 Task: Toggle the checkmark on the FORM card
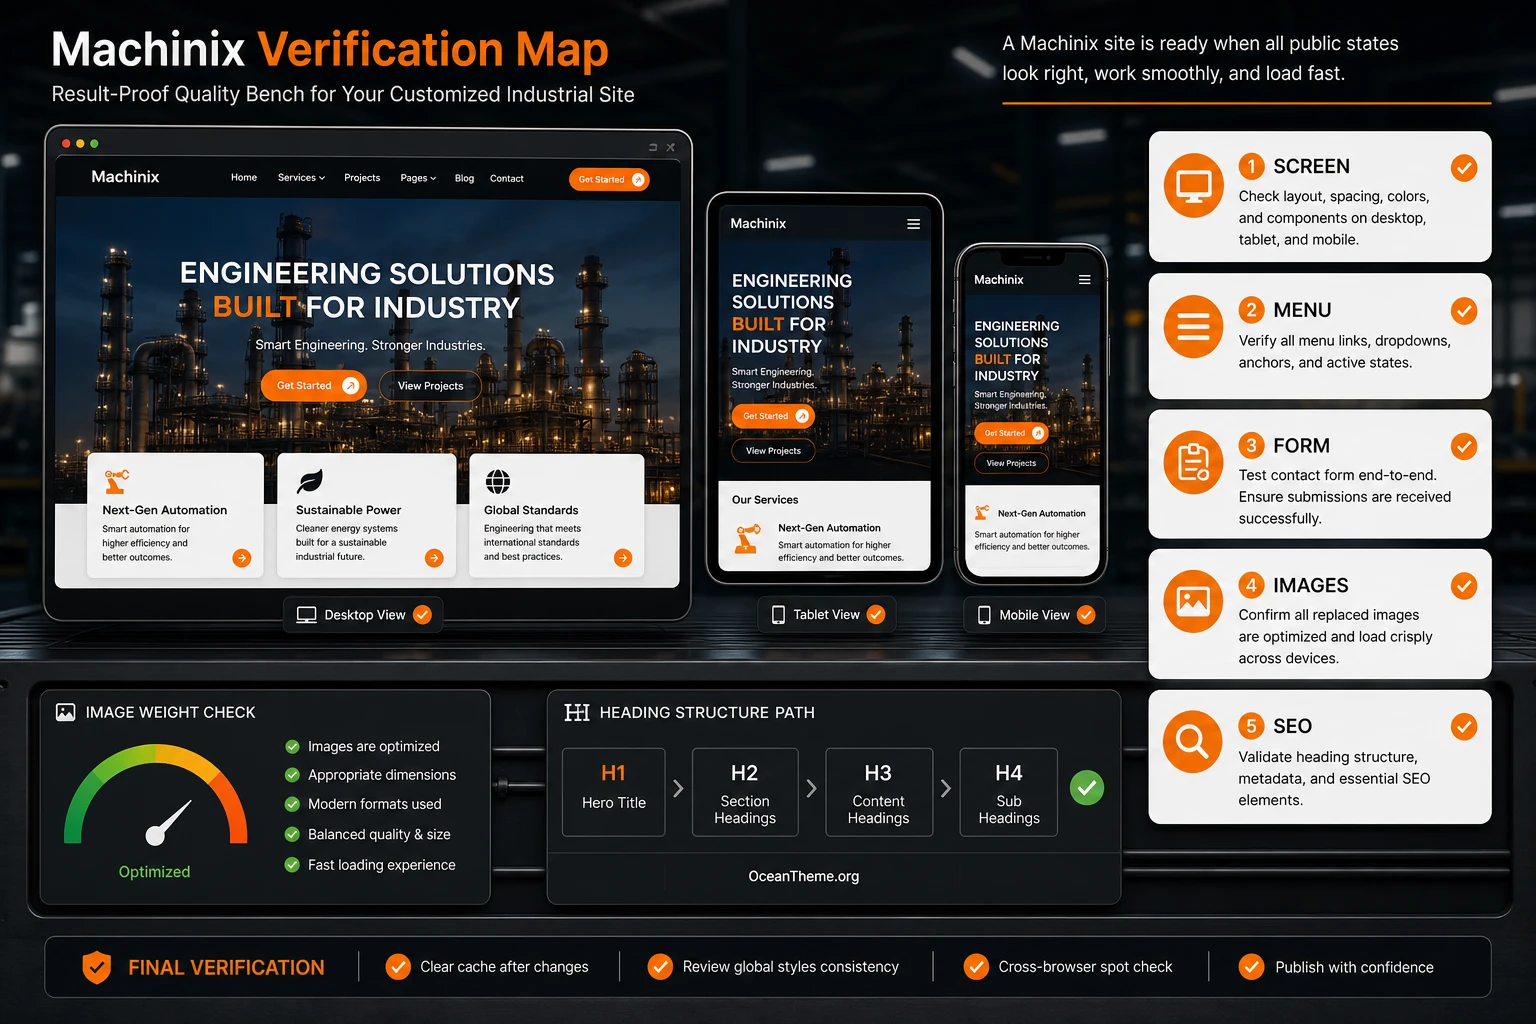(1464, 446)
